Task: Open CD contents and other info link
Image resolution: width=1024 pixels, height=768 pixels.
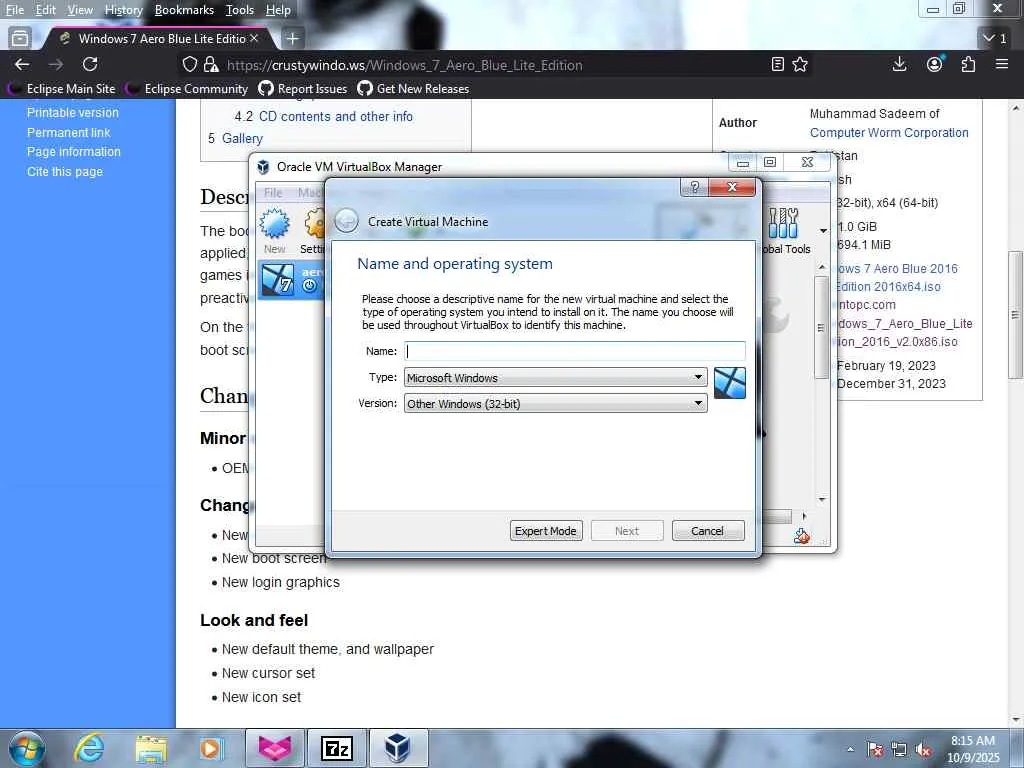Action: [336, 116]
